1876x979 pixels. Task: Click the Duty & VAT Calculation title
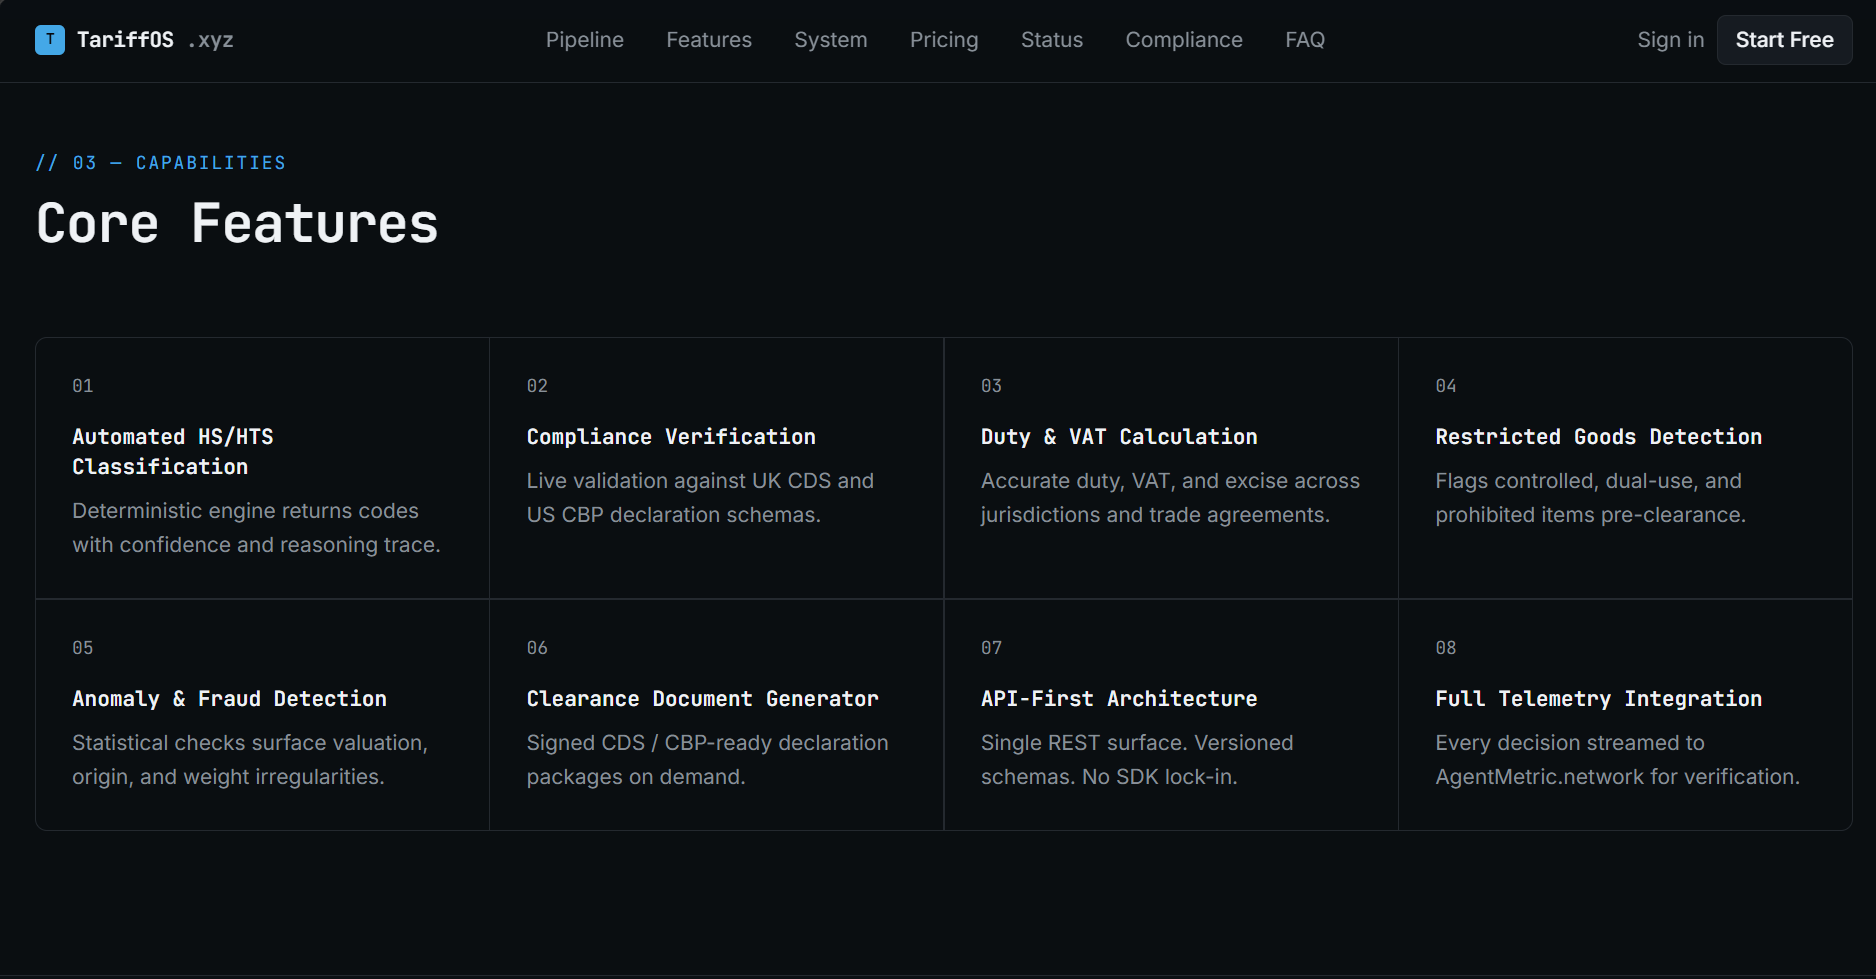pyautogui.click(x=1119, y=437)
